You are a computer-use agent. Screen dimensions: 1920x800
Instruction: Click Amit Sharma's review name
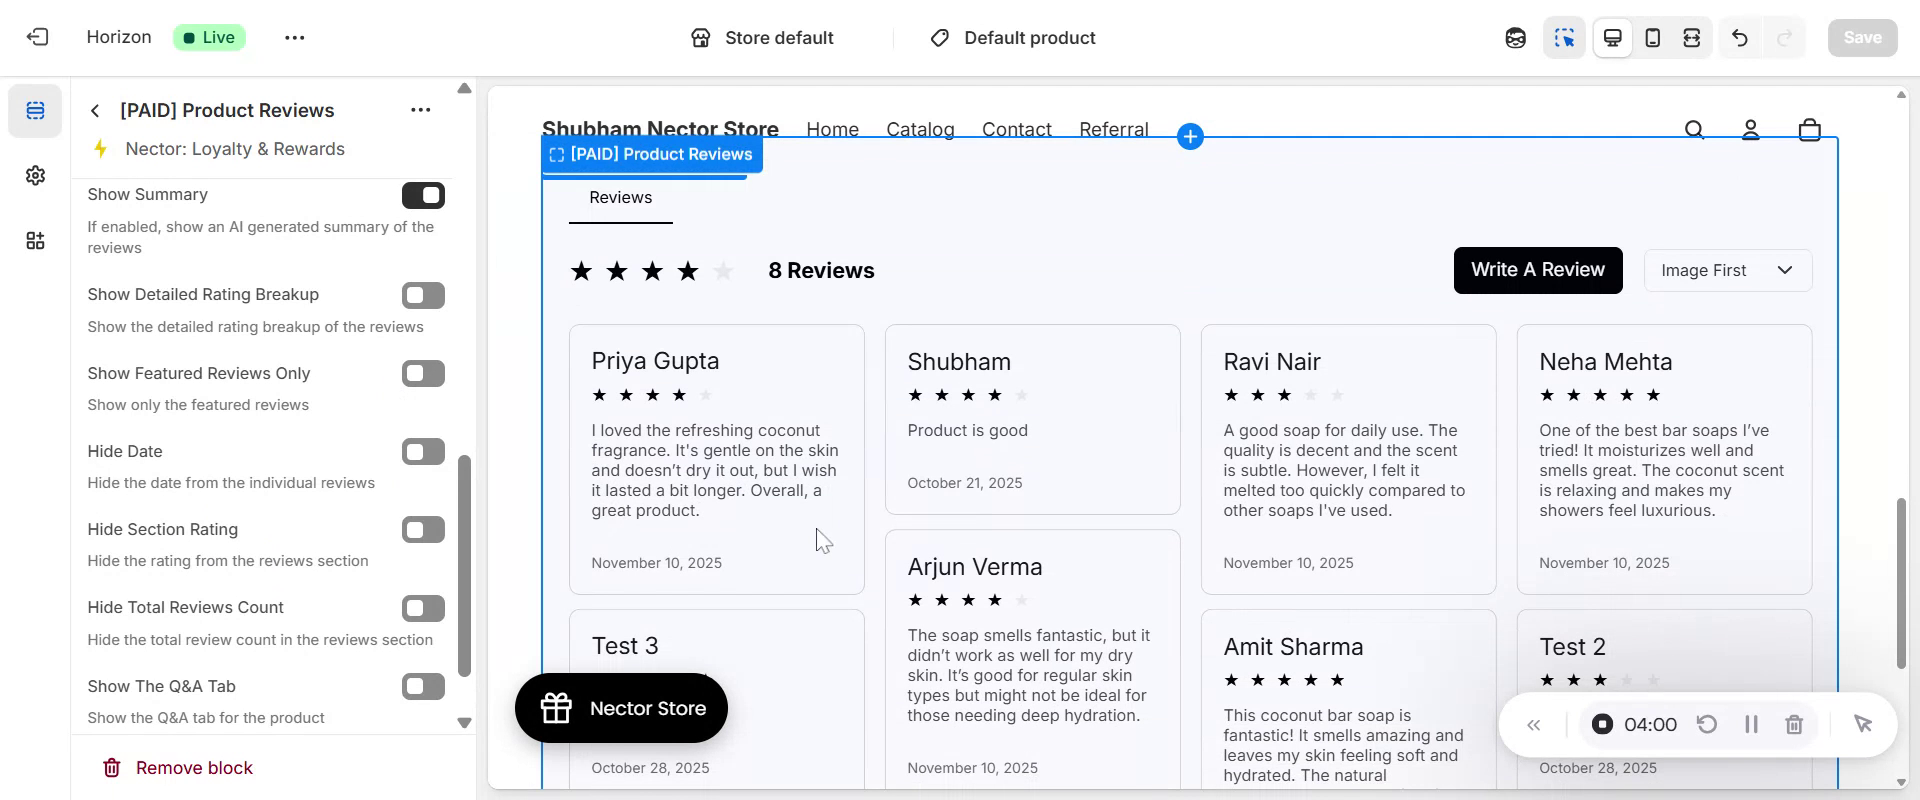1293,647
